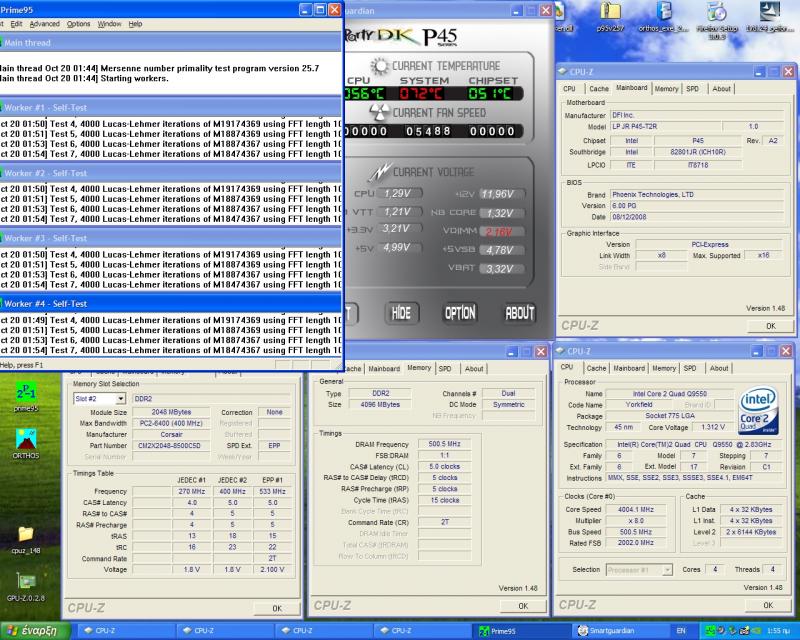Image resolution: width=800 pixels, height=640 pixels.
Task: Click OK in the CPU-Z SPD Slot #2 window
Action: click(277, 608)
